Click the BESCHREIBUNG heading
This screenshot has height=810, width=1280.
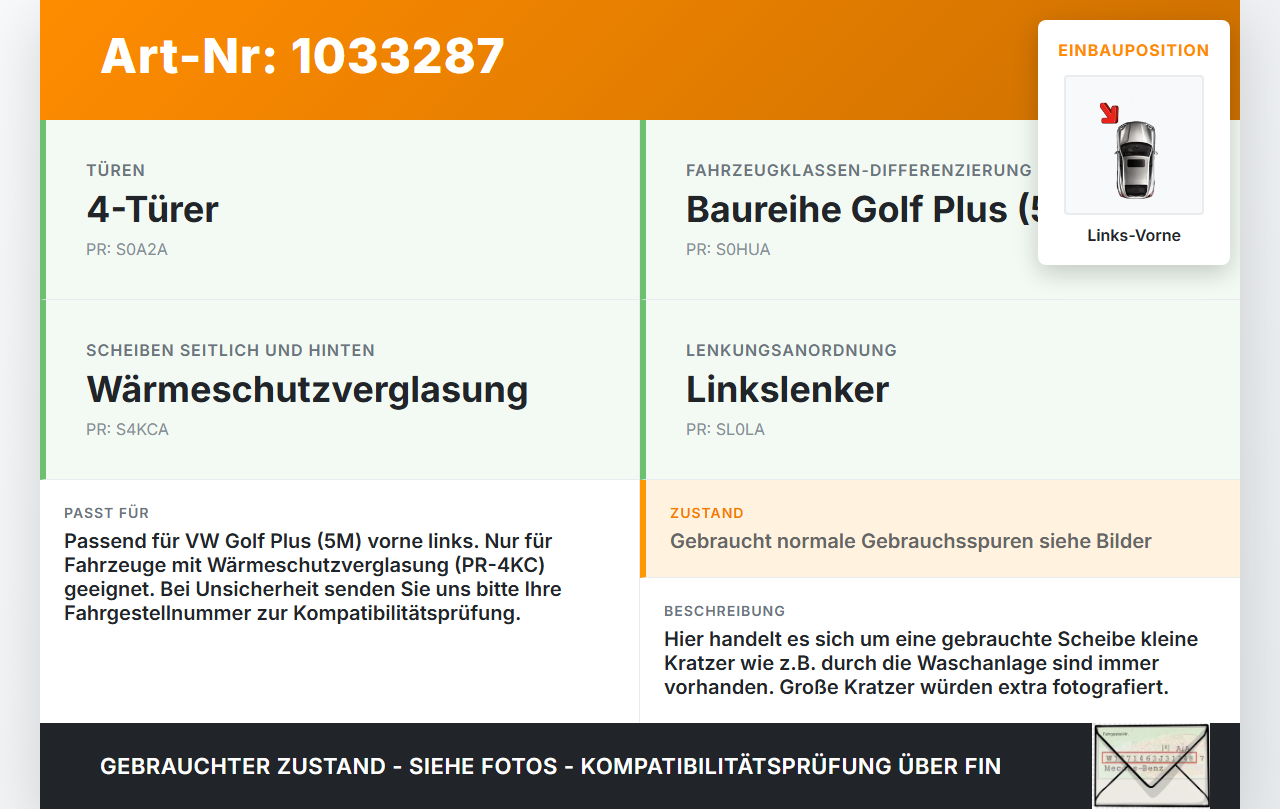tap(725, 611)
